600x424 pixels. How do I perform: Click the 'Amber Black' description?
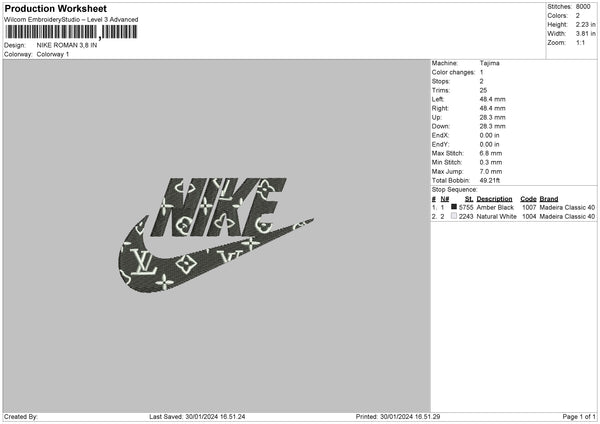(x=495, y=207)
